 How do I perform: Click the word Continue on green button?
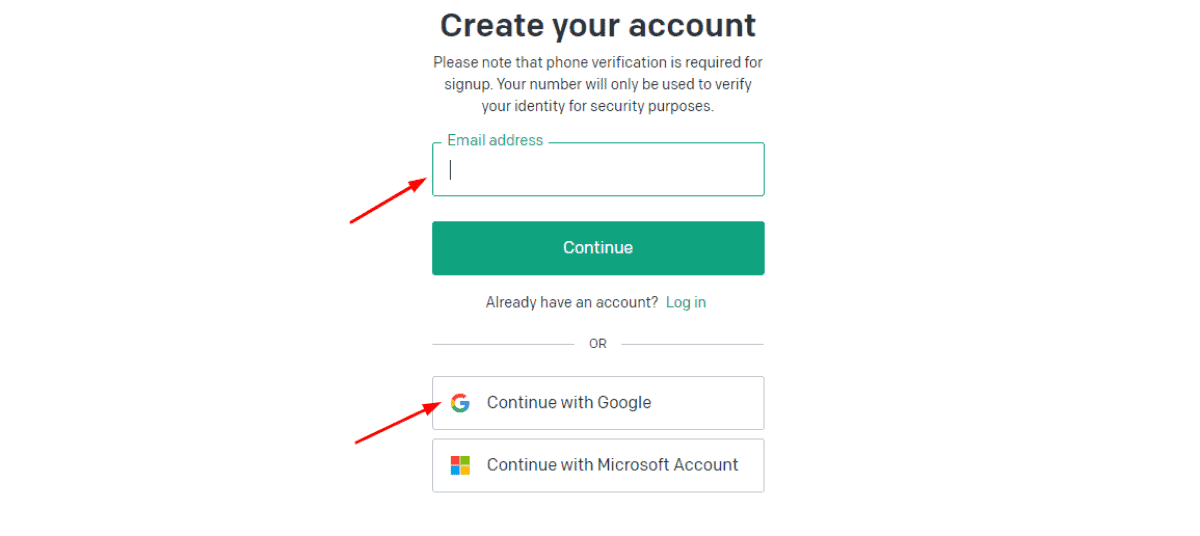tap(598, 248)
